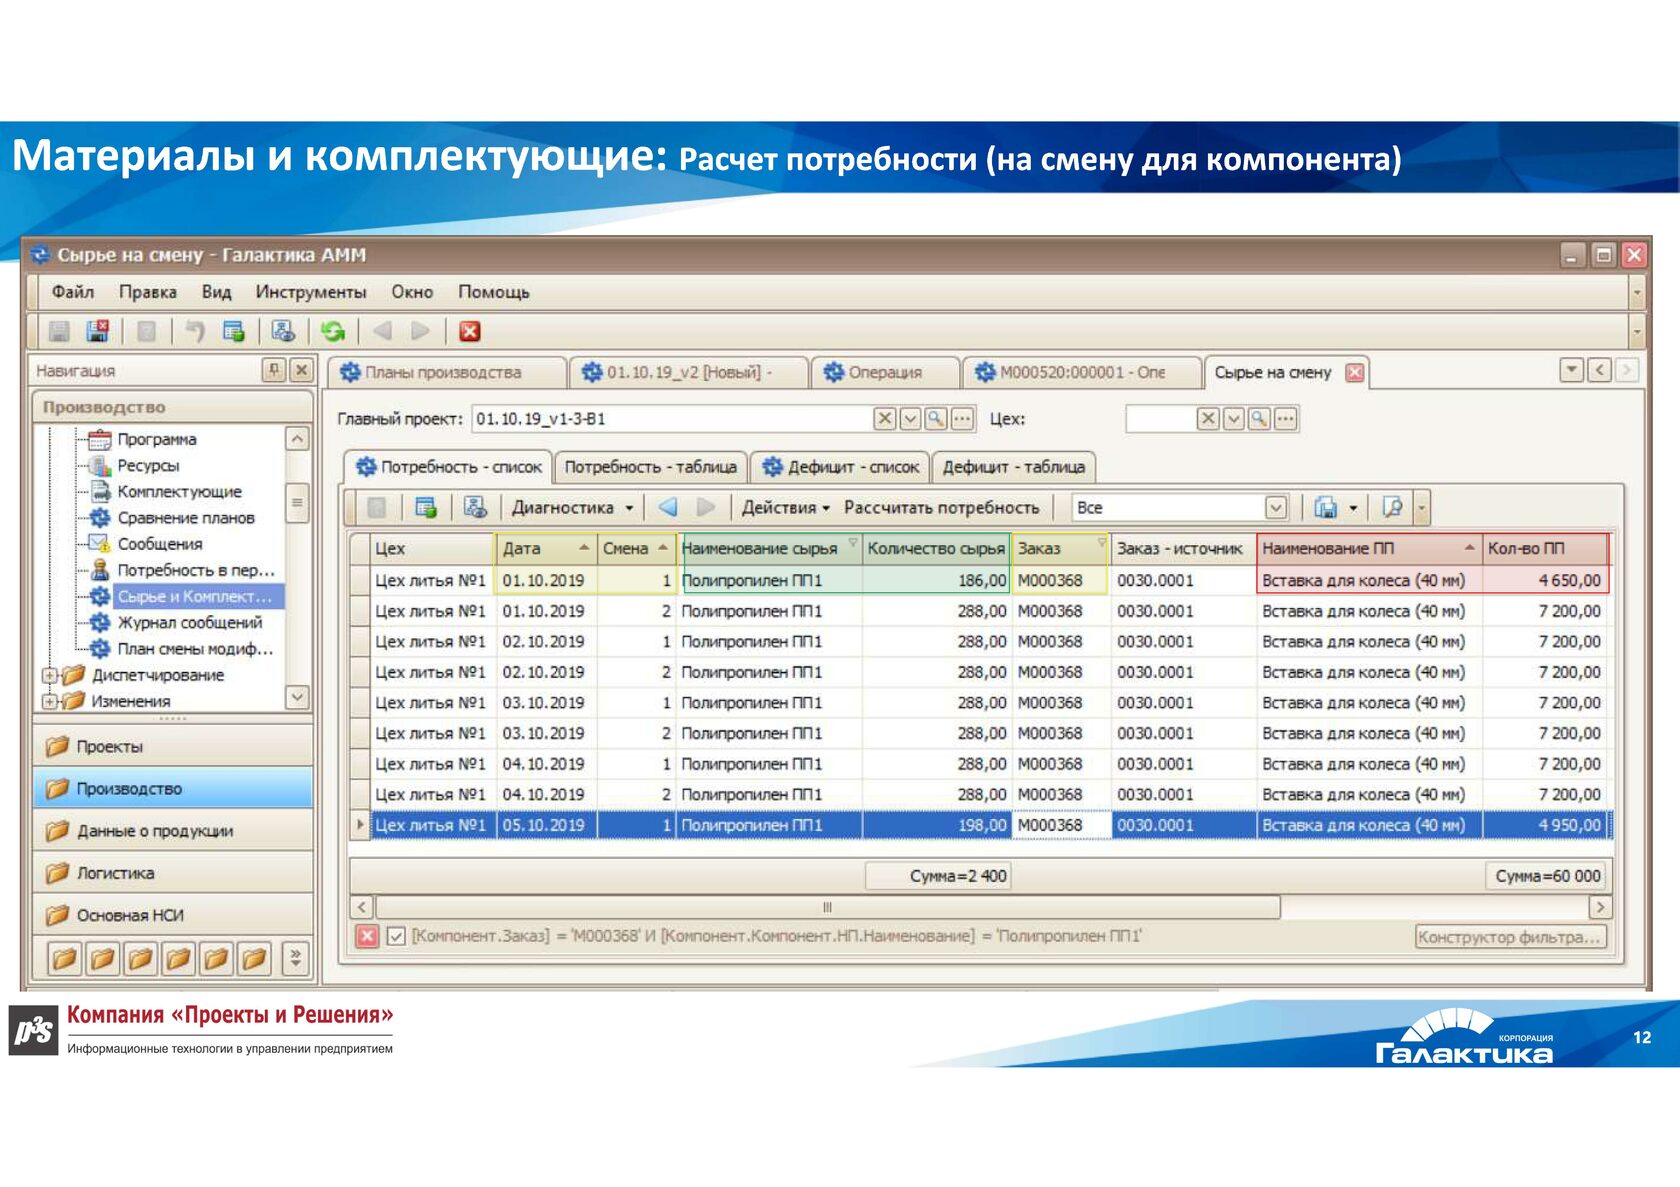Click main toolbar table-with-green-marker icon
Viewport: 1680px width, 1187px height.
[234, 331]
